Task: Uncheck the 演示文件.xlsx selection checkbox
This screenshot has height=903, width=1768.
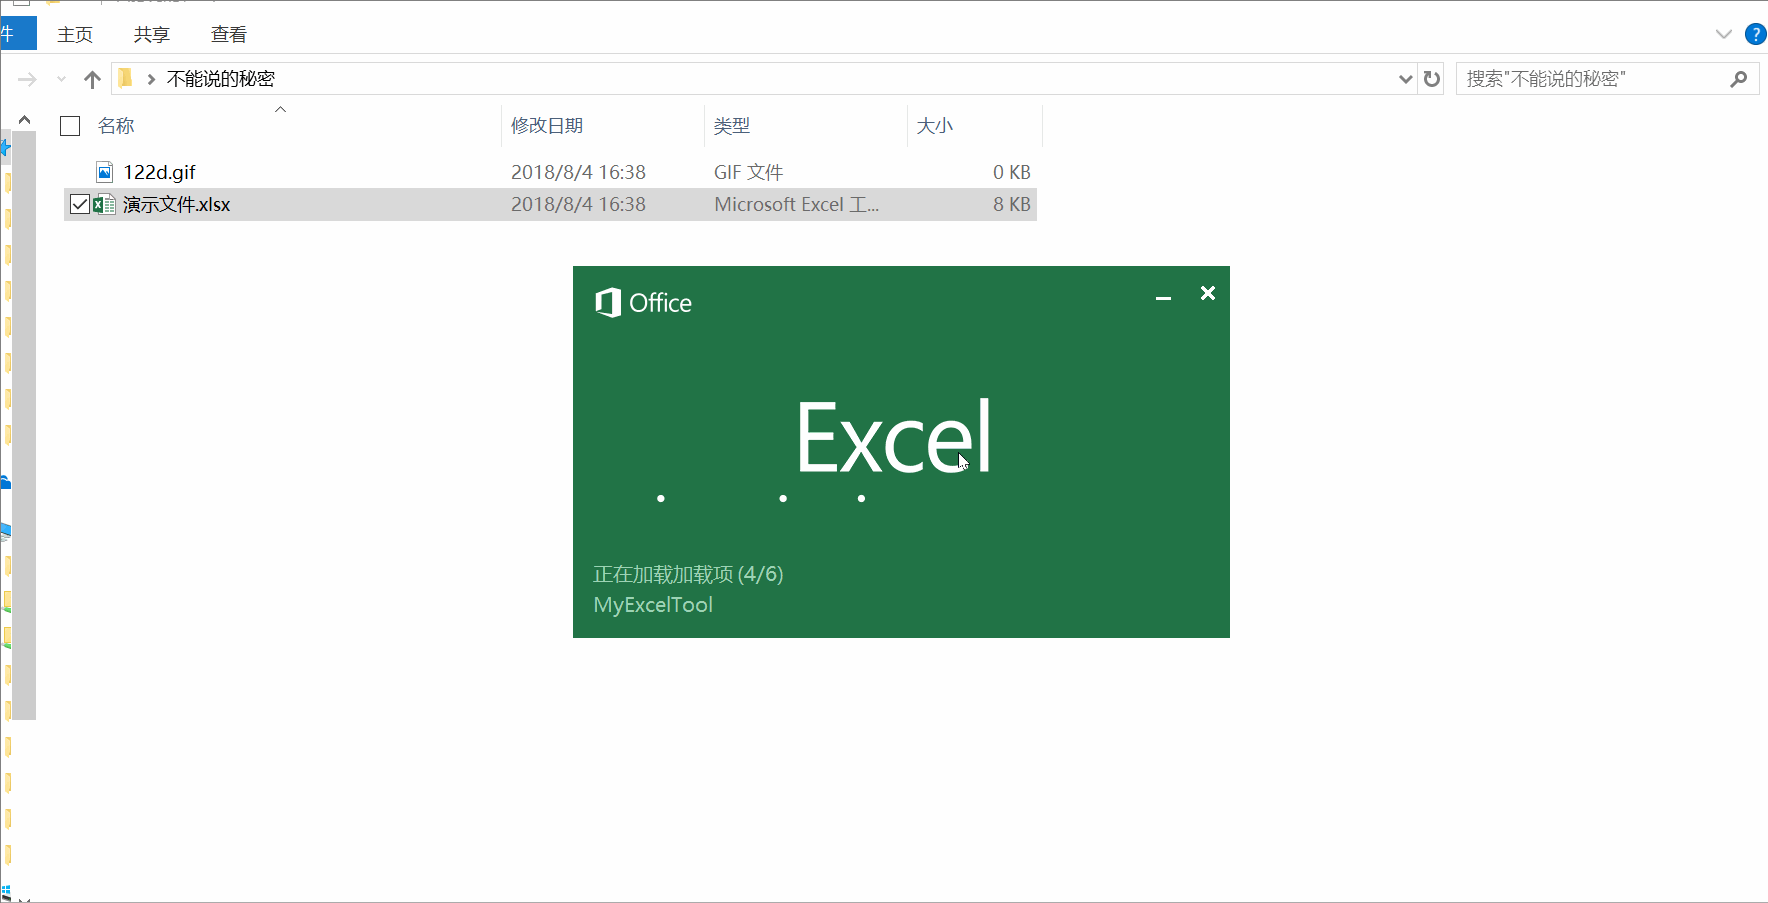Action: click(79, 204)
